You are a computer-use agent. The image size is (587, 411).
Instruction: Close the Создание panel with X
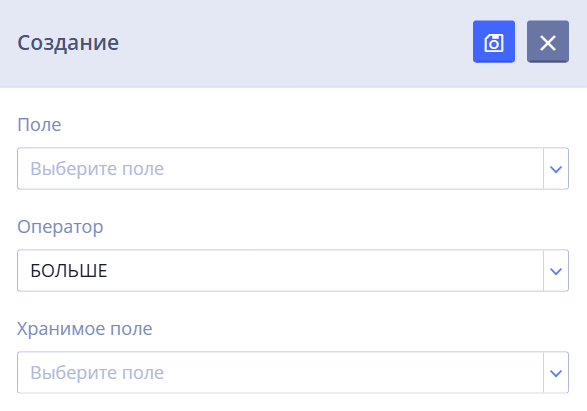(x=548, y=42)
